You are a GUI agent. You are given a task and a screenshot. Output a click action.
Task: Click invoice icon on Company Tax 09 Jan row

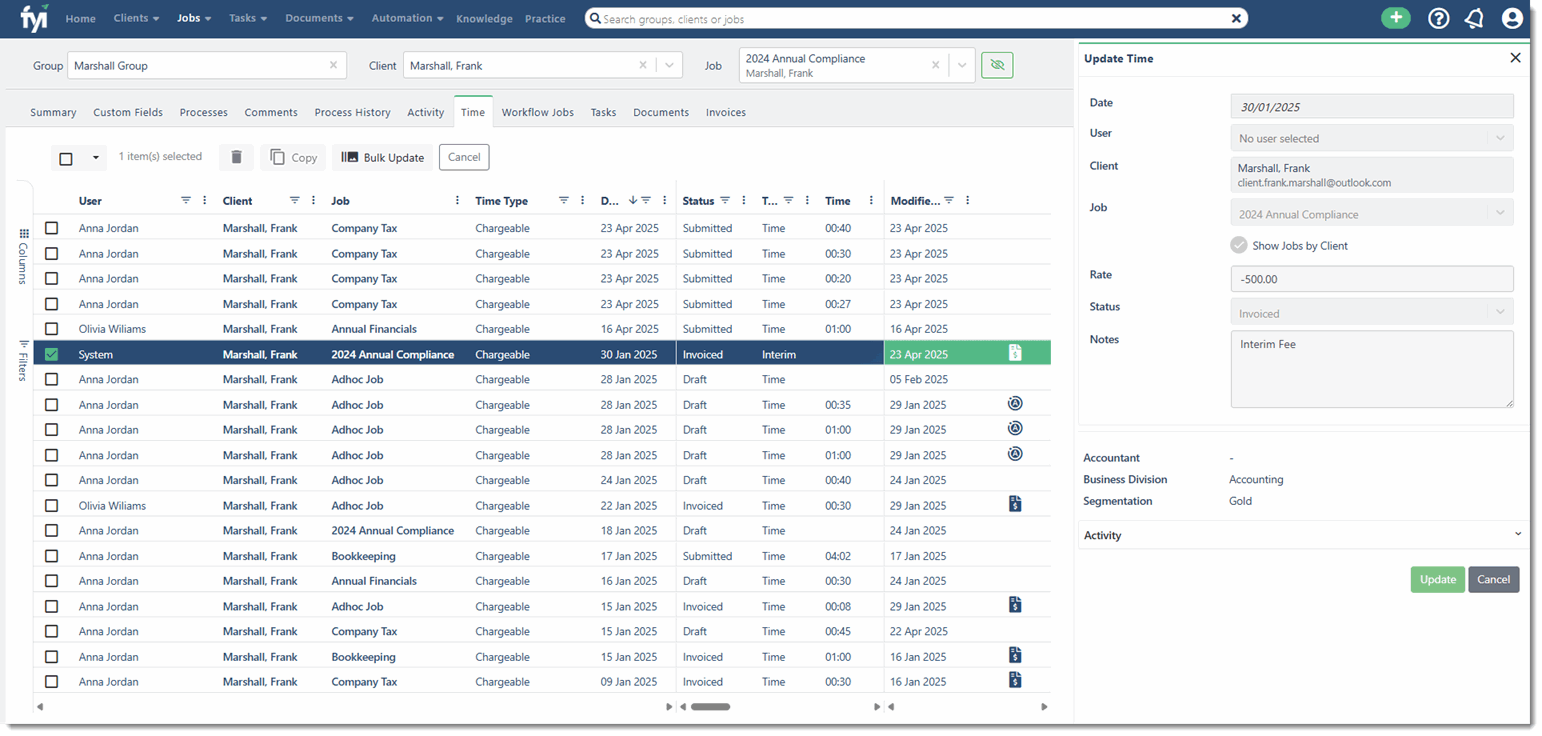point(1015,681)
